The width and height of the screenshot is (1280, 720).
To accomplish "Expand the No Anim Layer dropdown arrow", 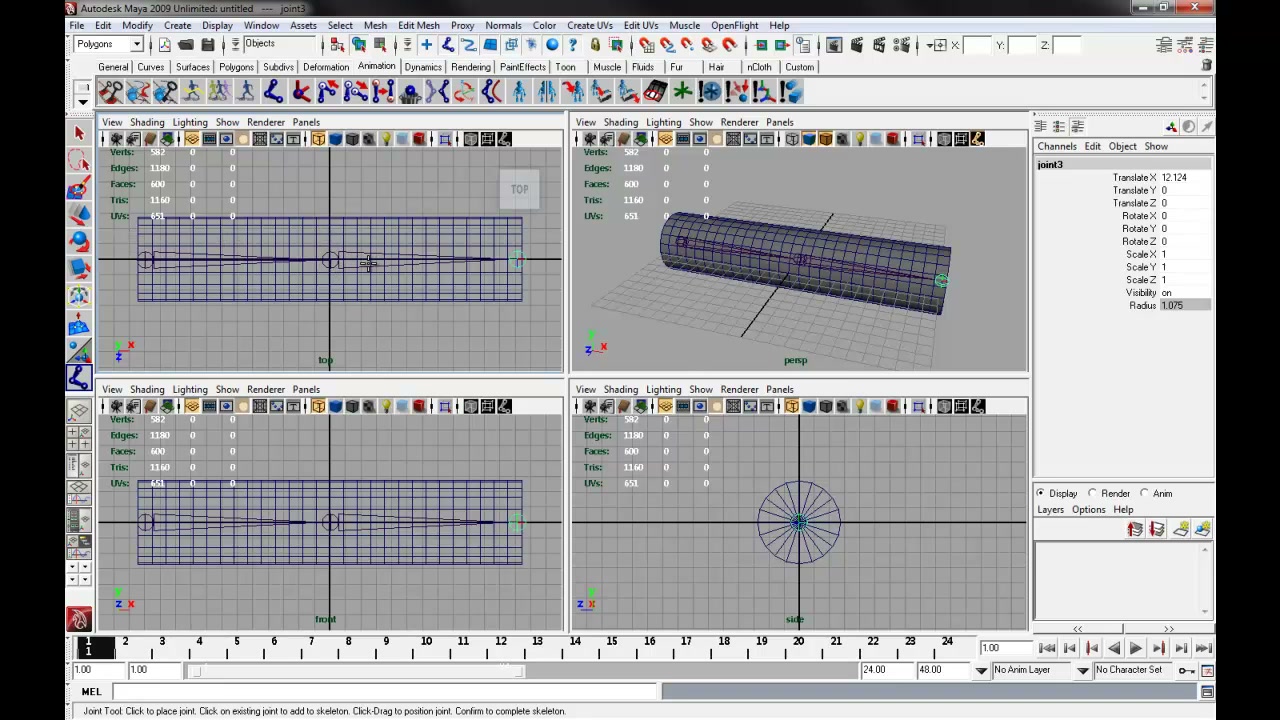I will click(x=1083, y=671).
